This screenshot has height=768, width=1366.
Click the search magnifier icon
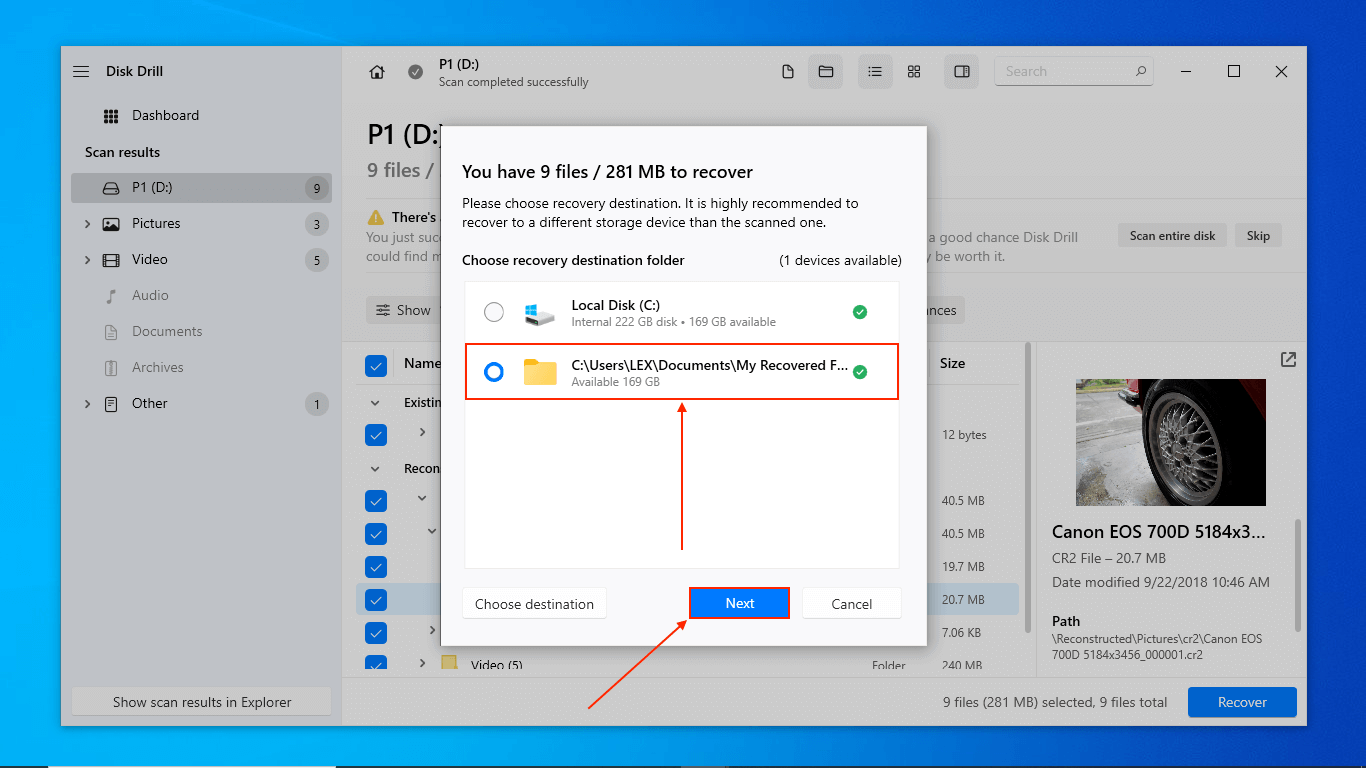coord(1141,72)
